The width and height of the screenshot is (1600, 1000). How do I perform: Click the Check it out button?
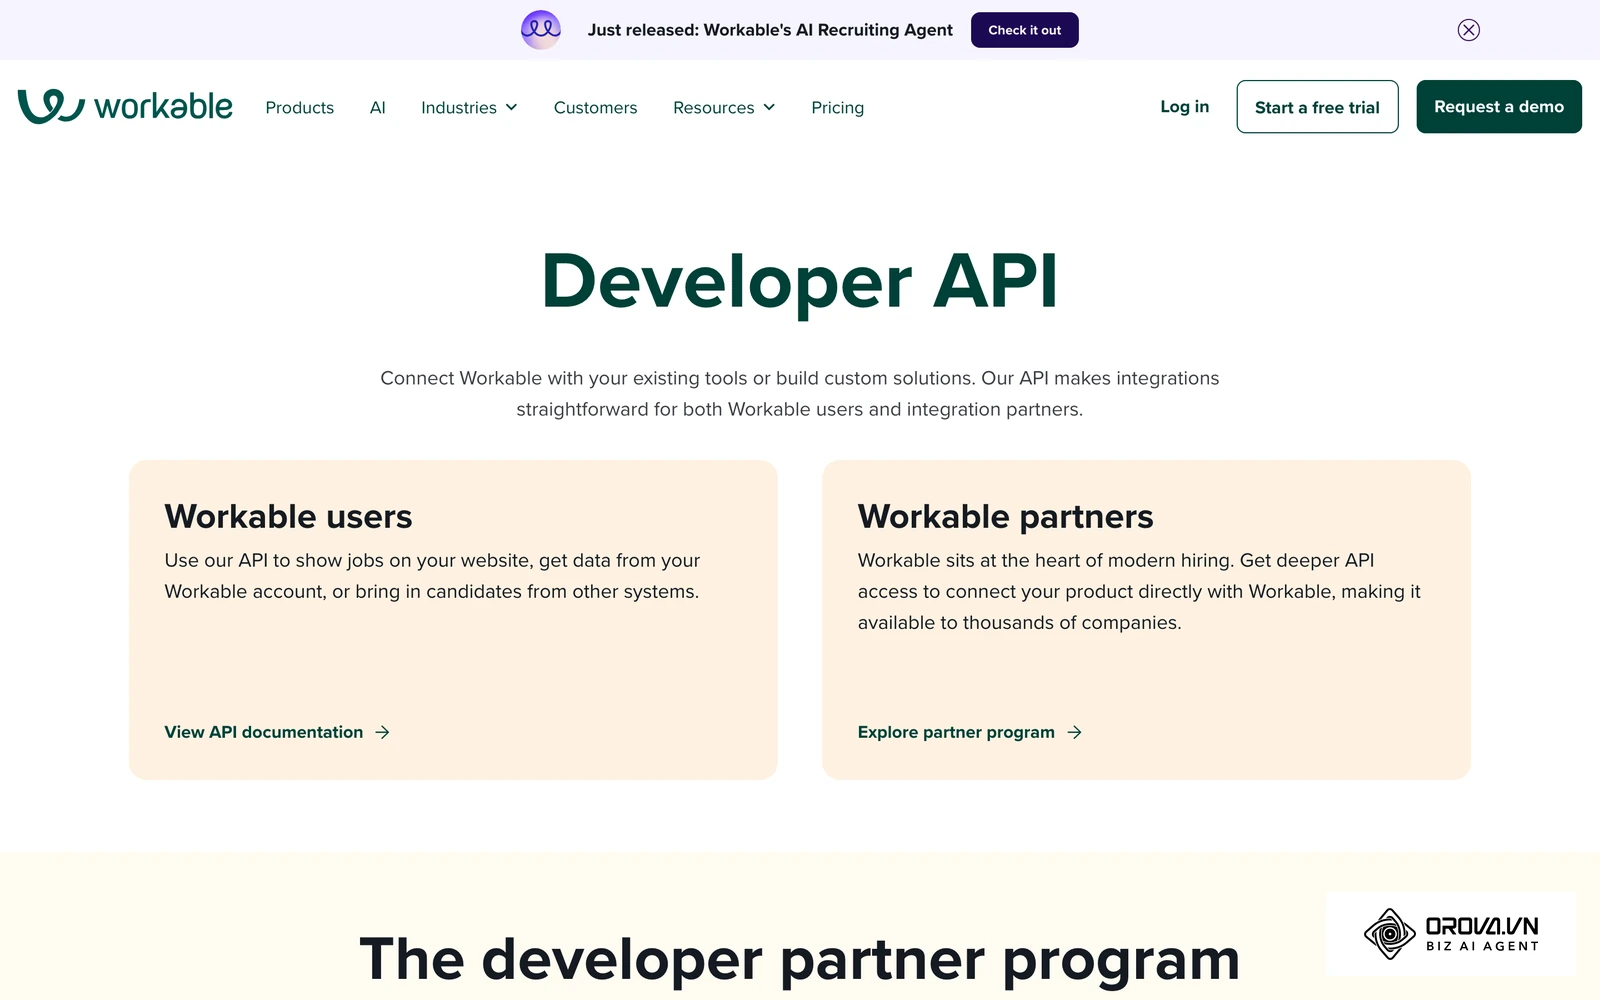tap(1025, 30)
